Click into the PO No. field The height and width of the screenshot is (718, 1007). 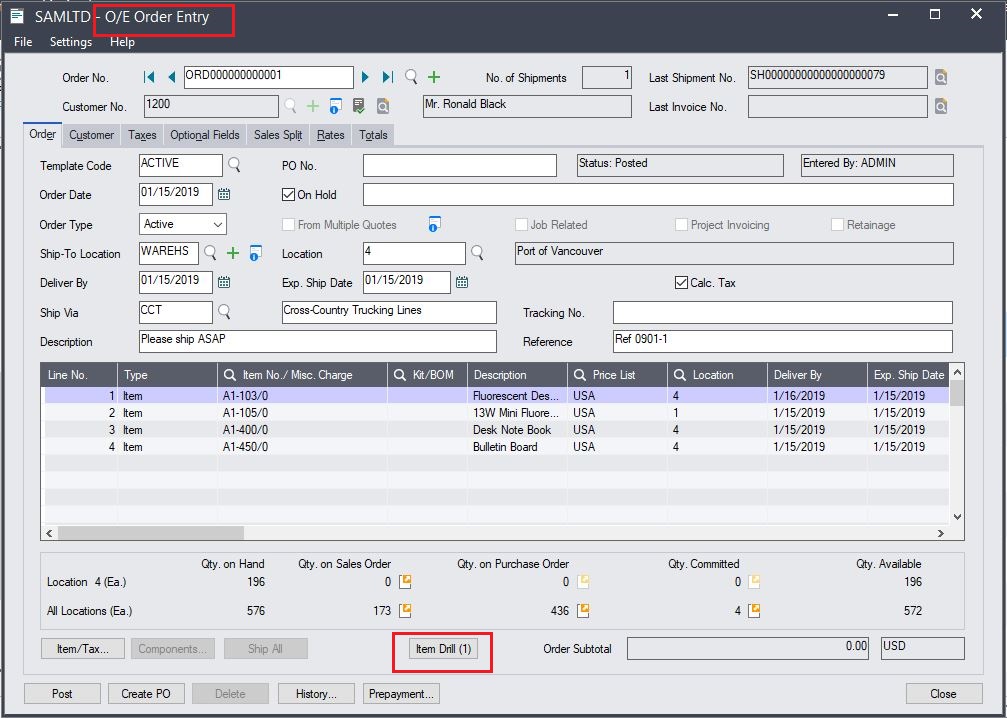pyautogui.click(x=460, y=165)
